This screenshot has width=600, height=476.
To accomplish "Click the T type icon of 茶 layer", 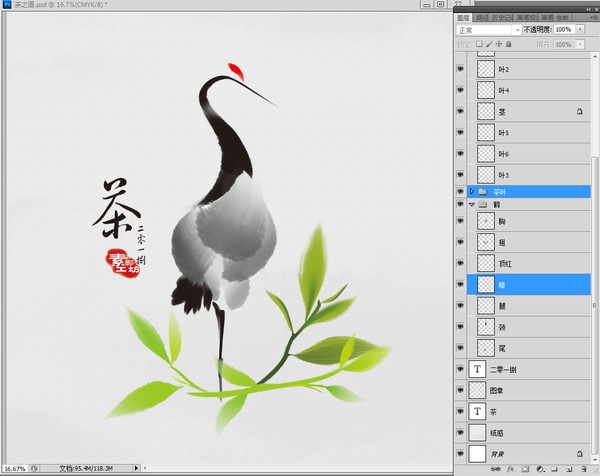I will tap(477, 412).
